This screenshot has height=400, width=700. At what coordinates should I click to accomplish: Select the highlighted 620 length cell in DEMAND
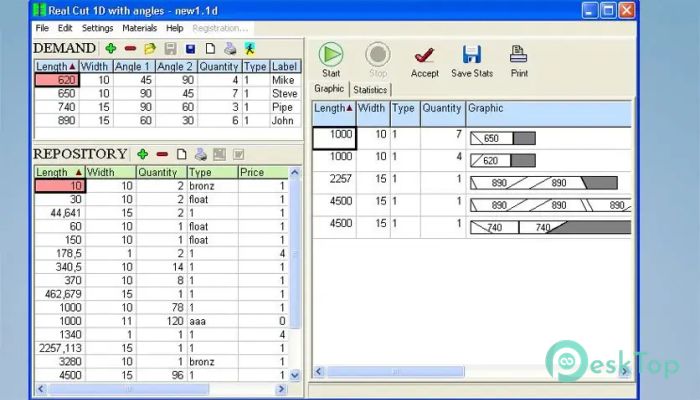[x=57, y=80]
